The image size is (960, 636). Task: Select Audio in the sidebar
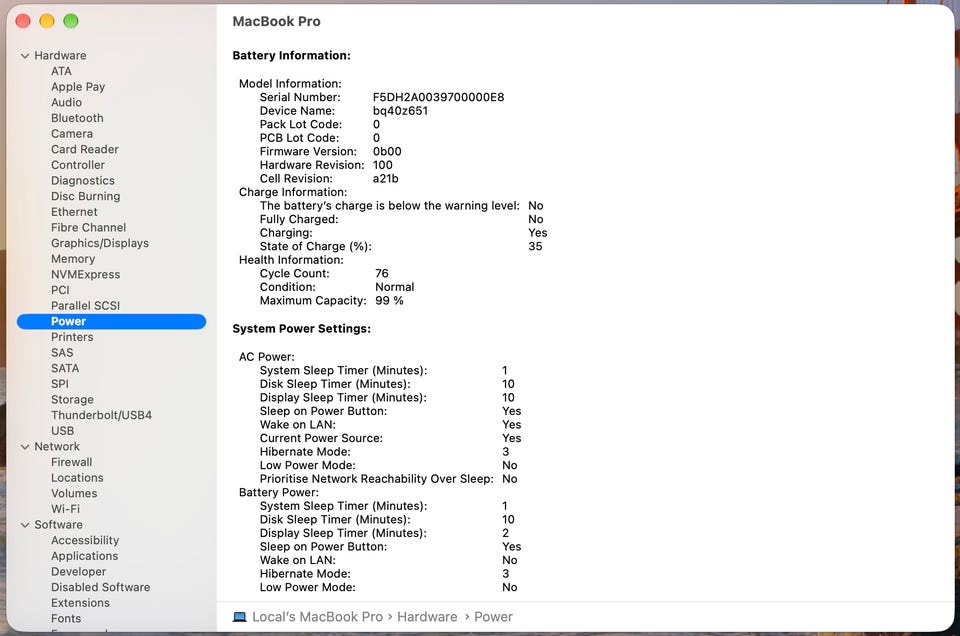coord(66,102)
